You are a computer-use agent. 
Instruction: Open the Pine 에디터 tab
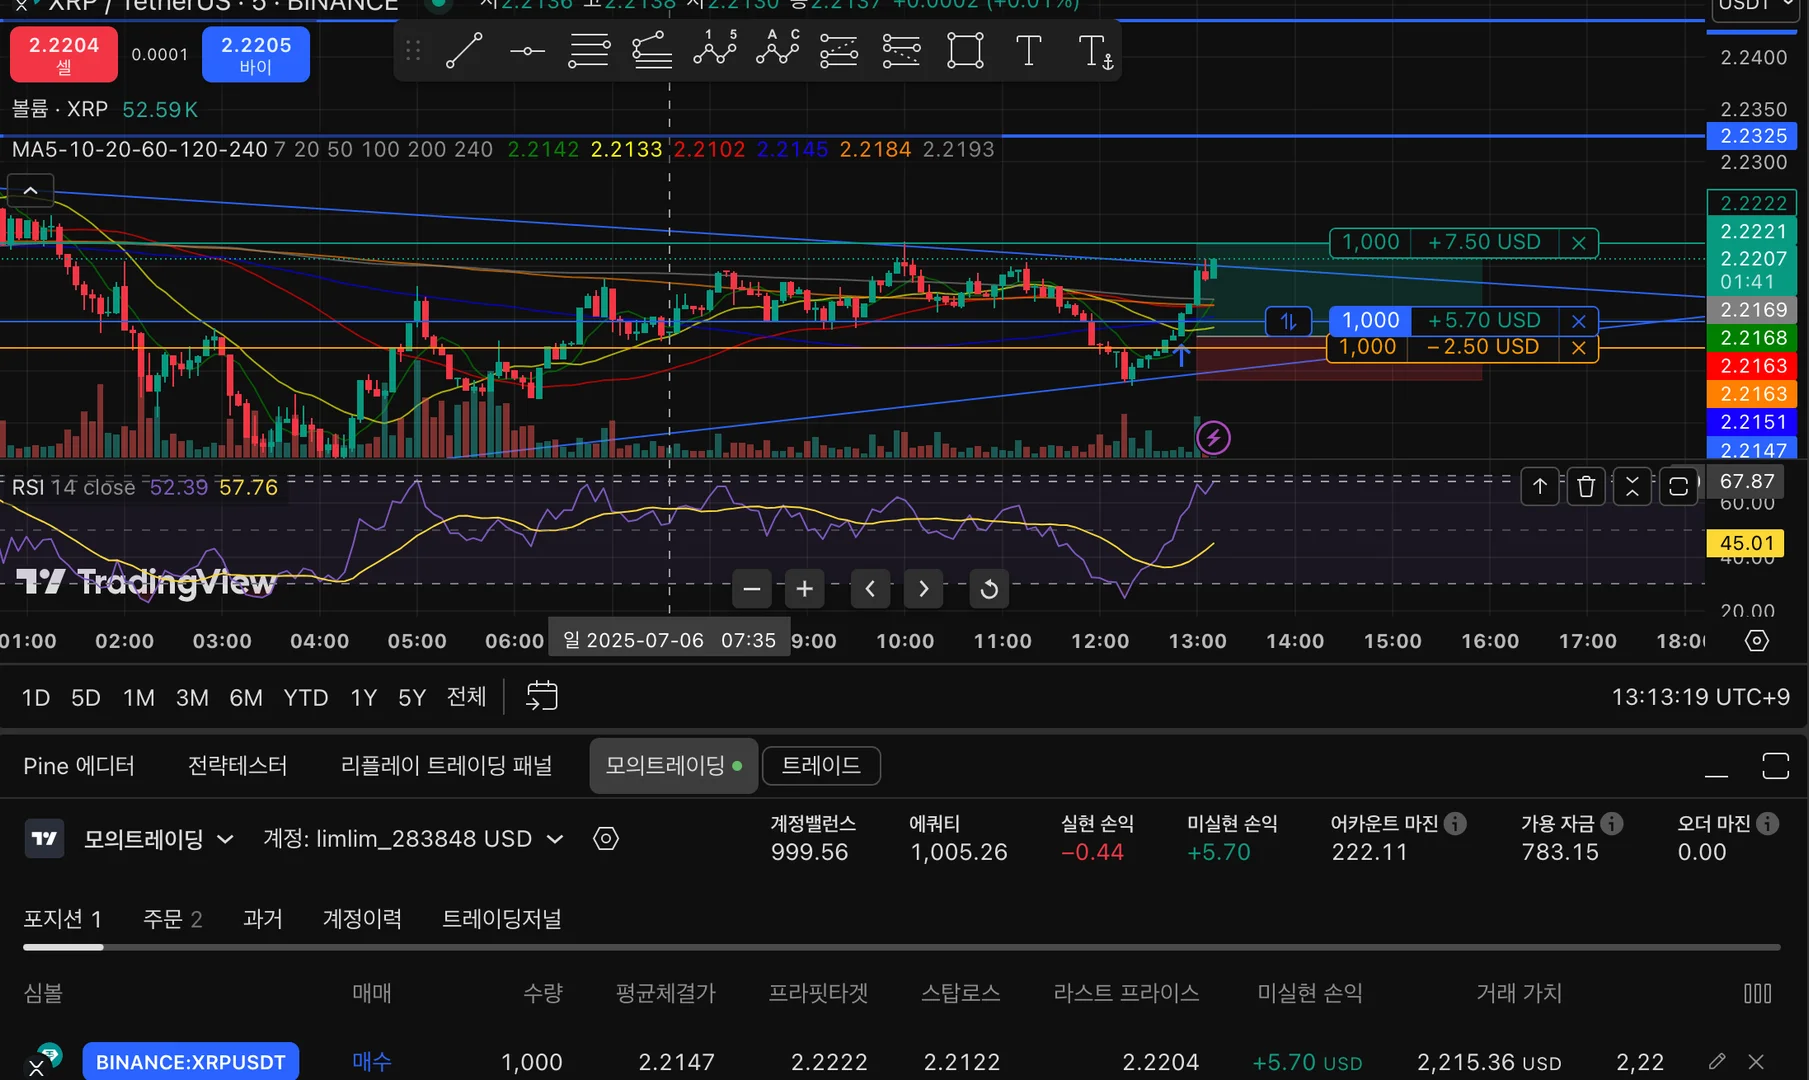(x=79, y=766)
